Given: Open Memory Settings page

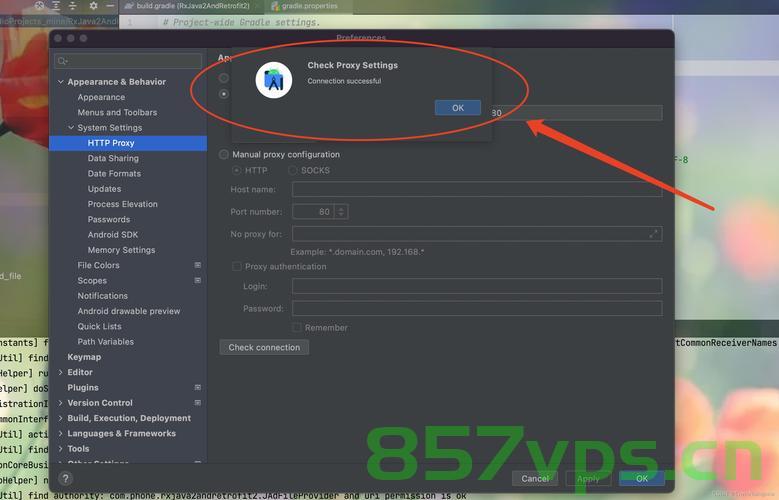Looking at the screenshot, I should coord(121,250).
